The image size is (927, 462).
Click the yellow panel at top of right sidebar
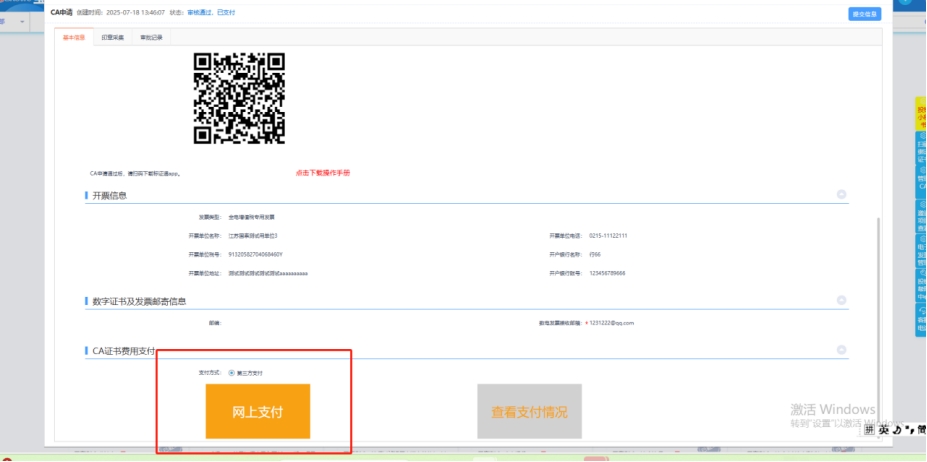[x=920, y=116]
